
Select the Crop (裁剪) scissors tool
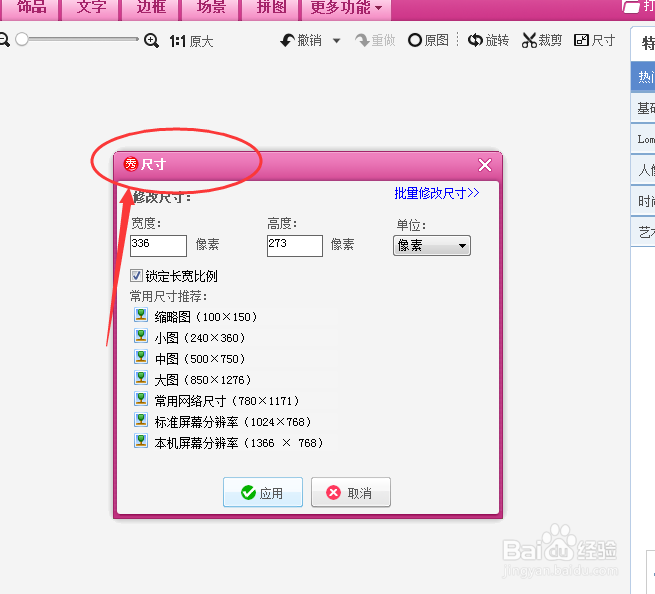click(529, 41)
